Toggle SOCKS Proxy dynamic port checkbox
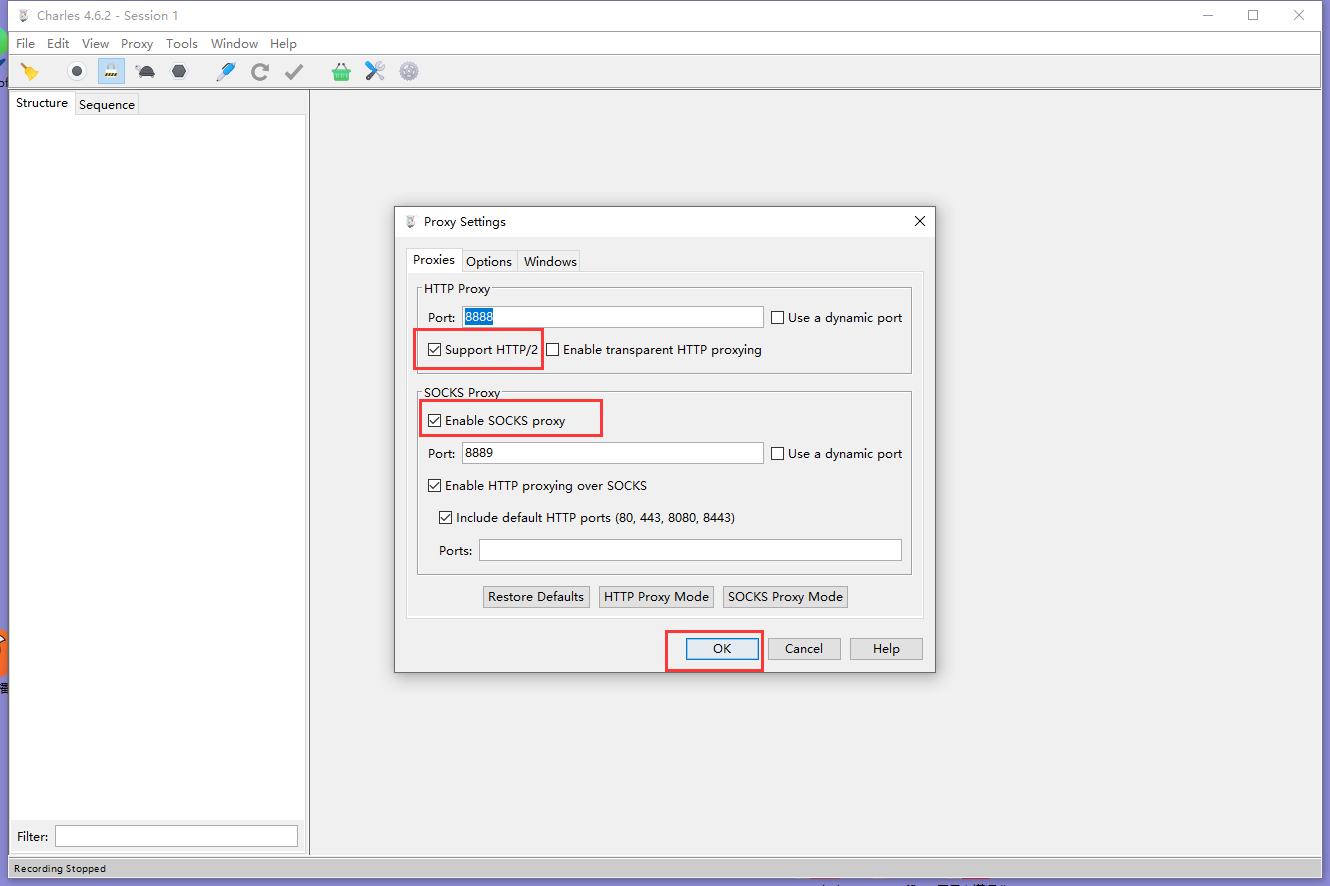 [x=777, y=454]
